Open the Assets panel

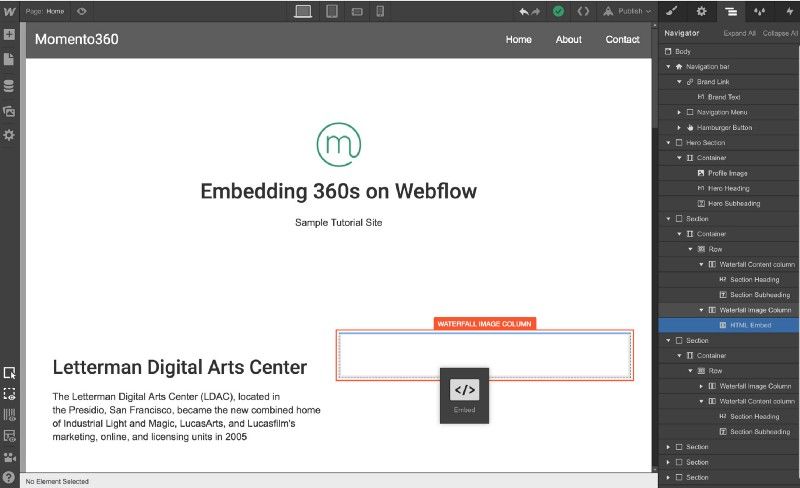(x=9, y=111)
